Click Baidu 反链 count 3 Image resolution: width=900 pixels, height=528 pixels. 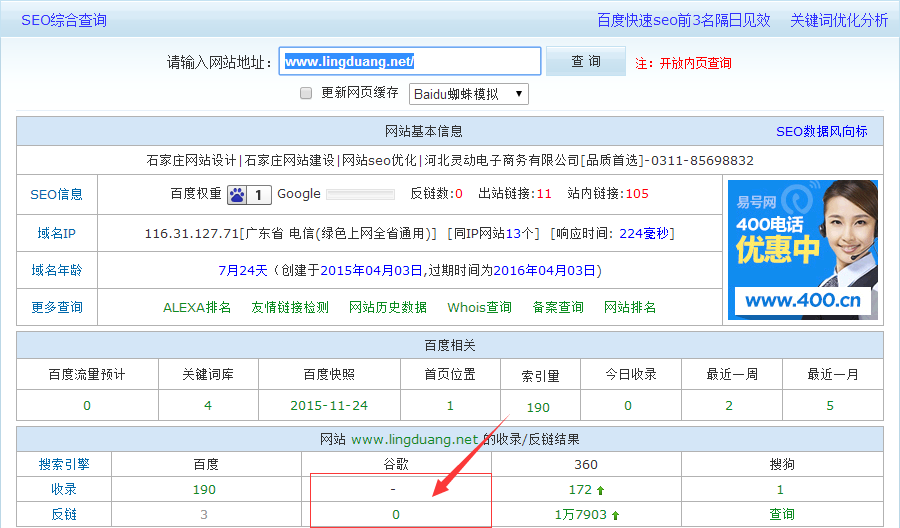pyautogui.click(x=204, y=515)
